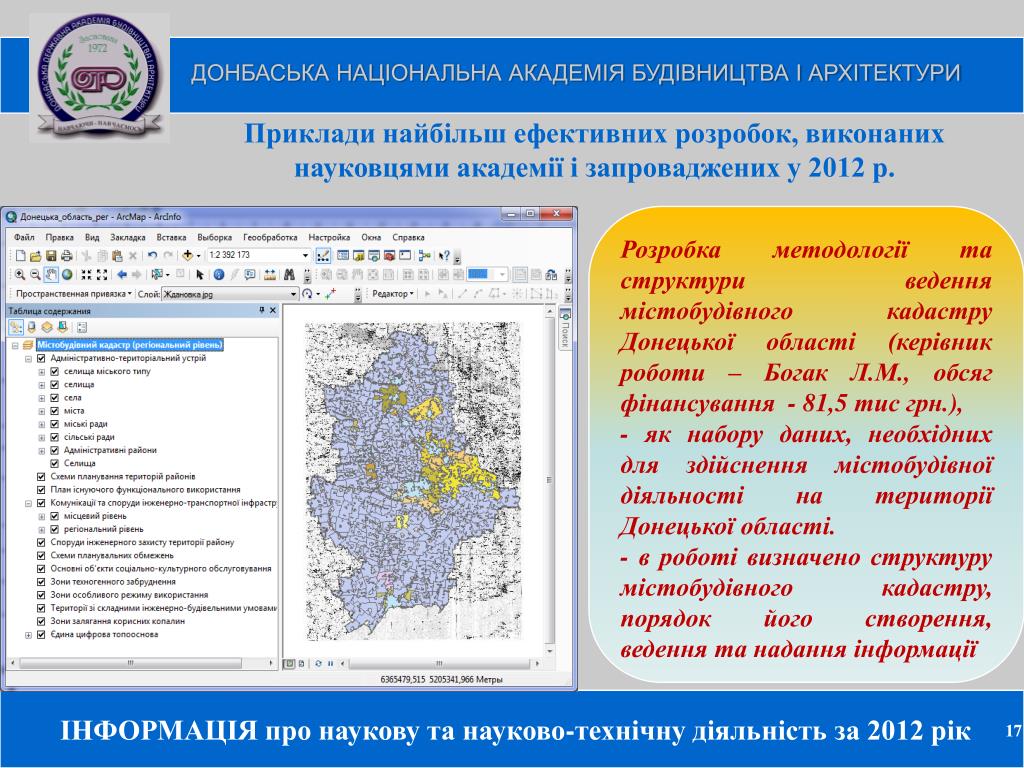Open the 'Поиск' docked side tab
This screenshot has height=768, width=1024.
(565, 329)
